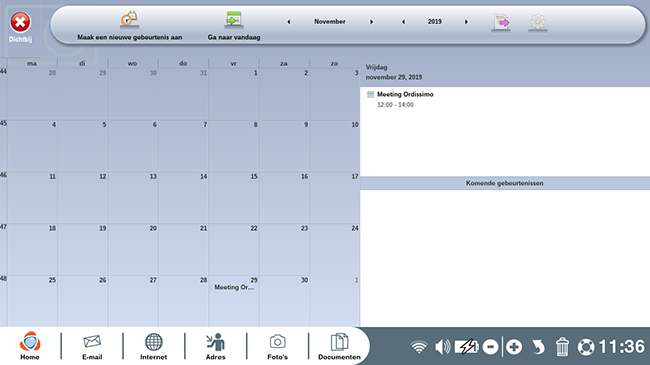The height and width of the screenshot is (365, 650).
Task: Go to previous month arrow
Action: [x=289, y=22]
